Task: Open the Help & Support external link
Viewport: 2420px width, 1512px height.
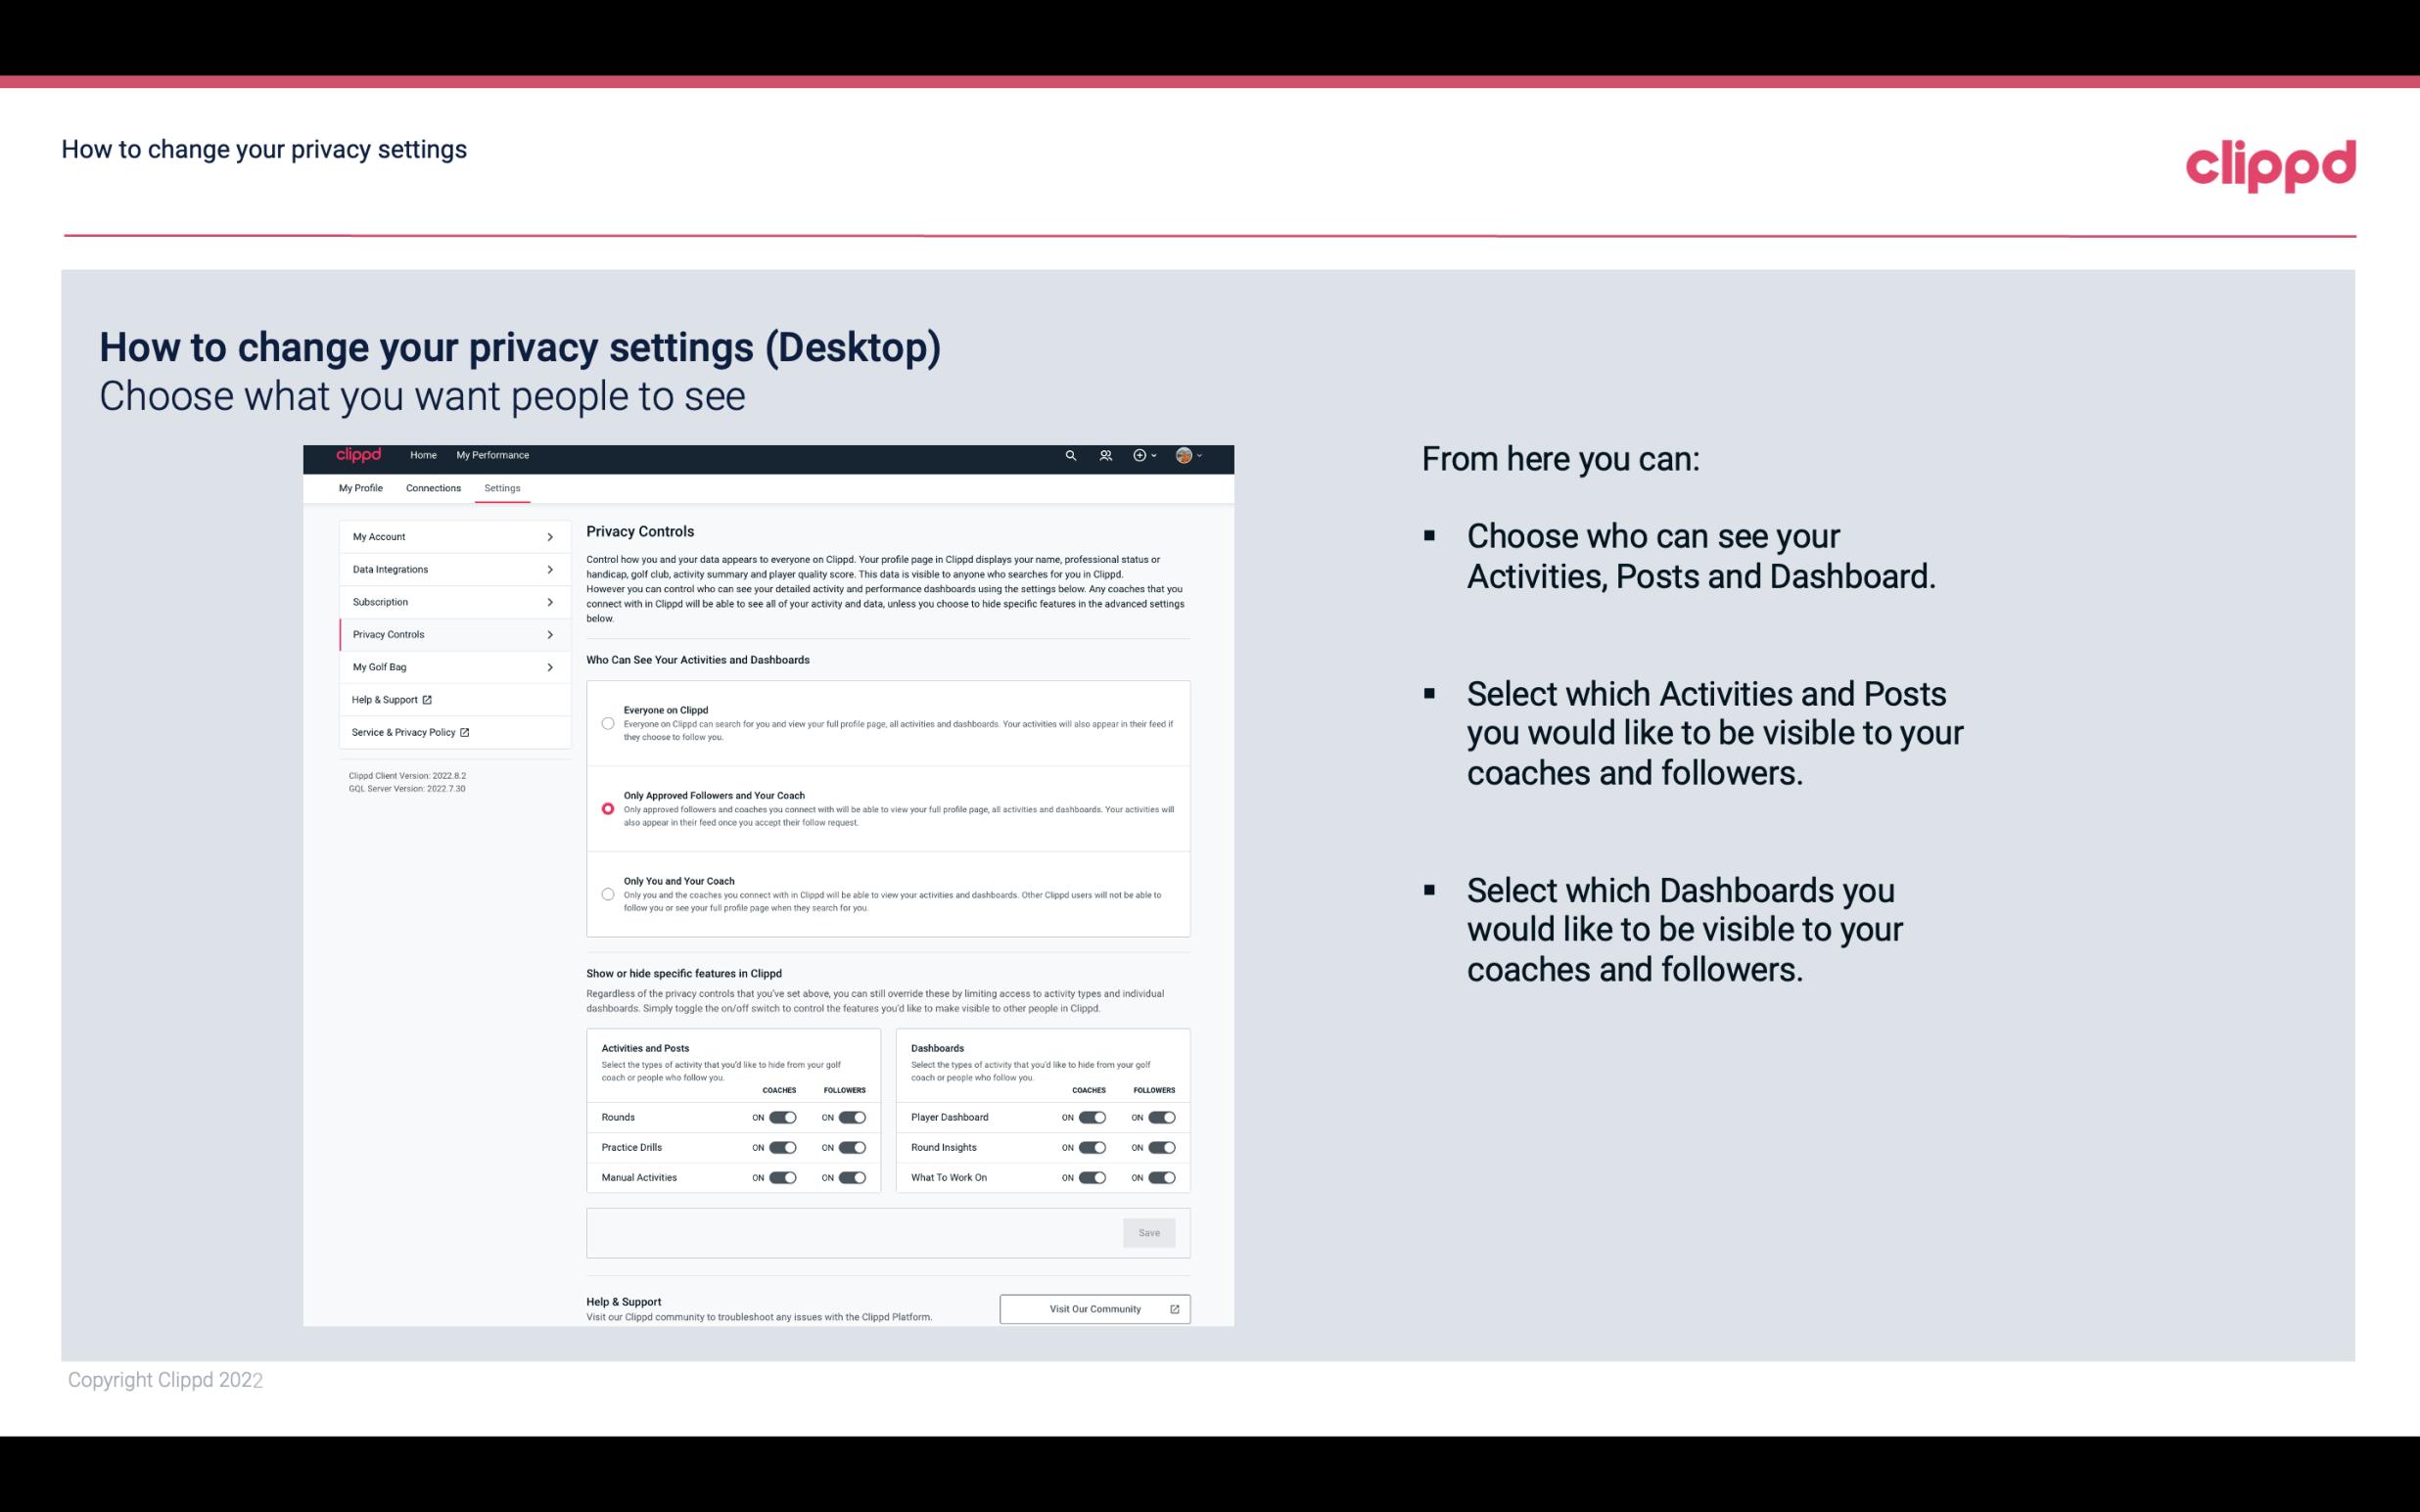Action: tap(389, 699)
